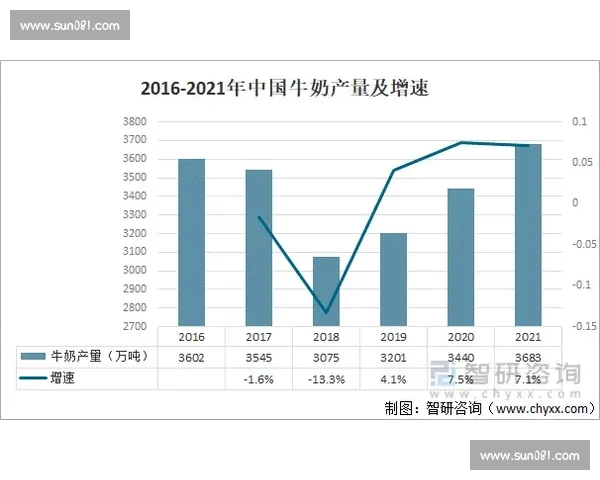The image size is (600, 480).
Task: Click the 3075 production value cell
Action: click(x=326, y=358)
